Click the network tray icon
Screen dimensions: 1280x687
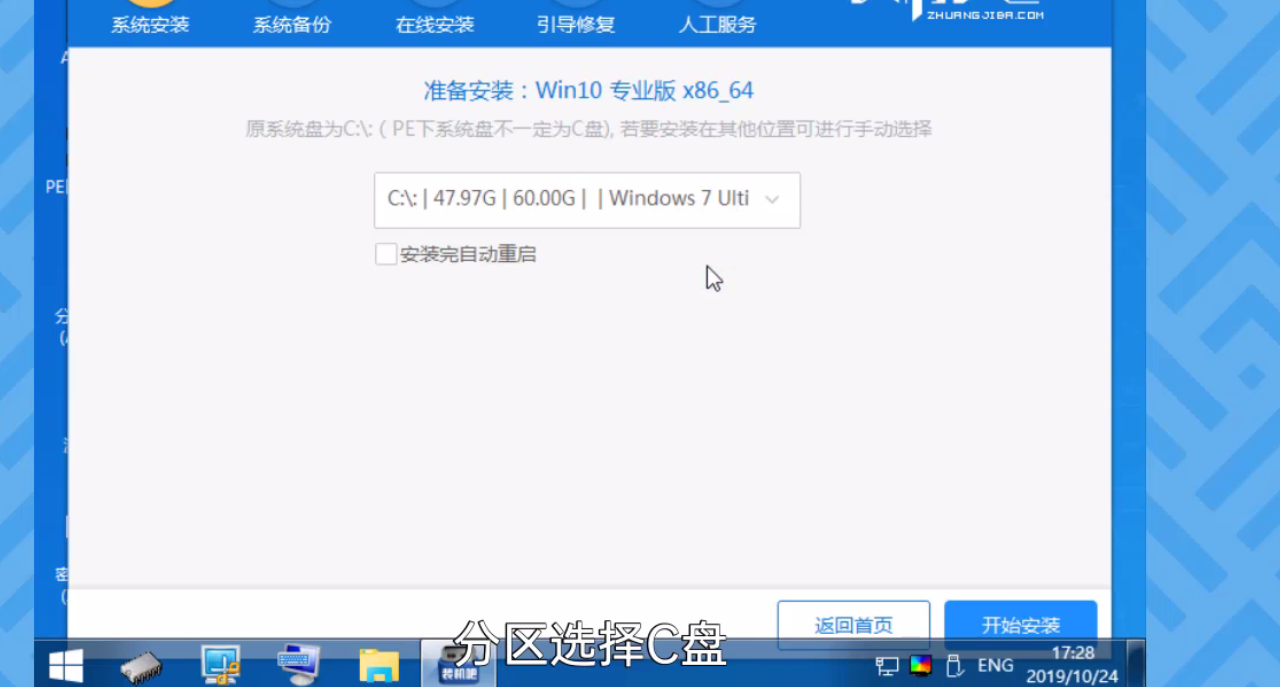pyautogui.click(x=887, y=666)
